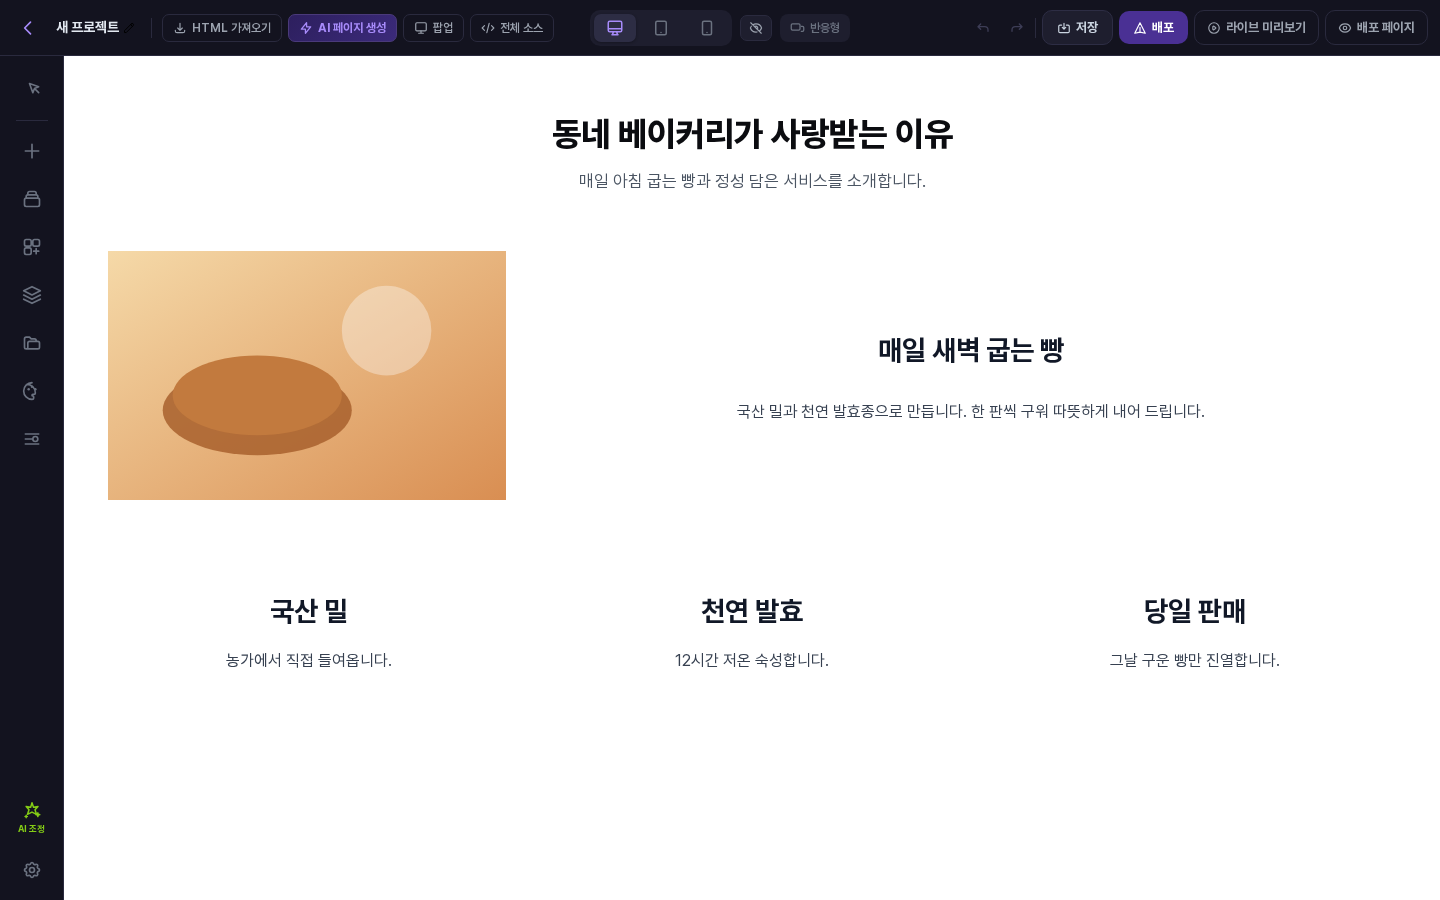Image resolution: width=1440 pixels, height=900 pixels.
Task: Select the 당일 판매 feature title
Action: (x=1195, y=611)
